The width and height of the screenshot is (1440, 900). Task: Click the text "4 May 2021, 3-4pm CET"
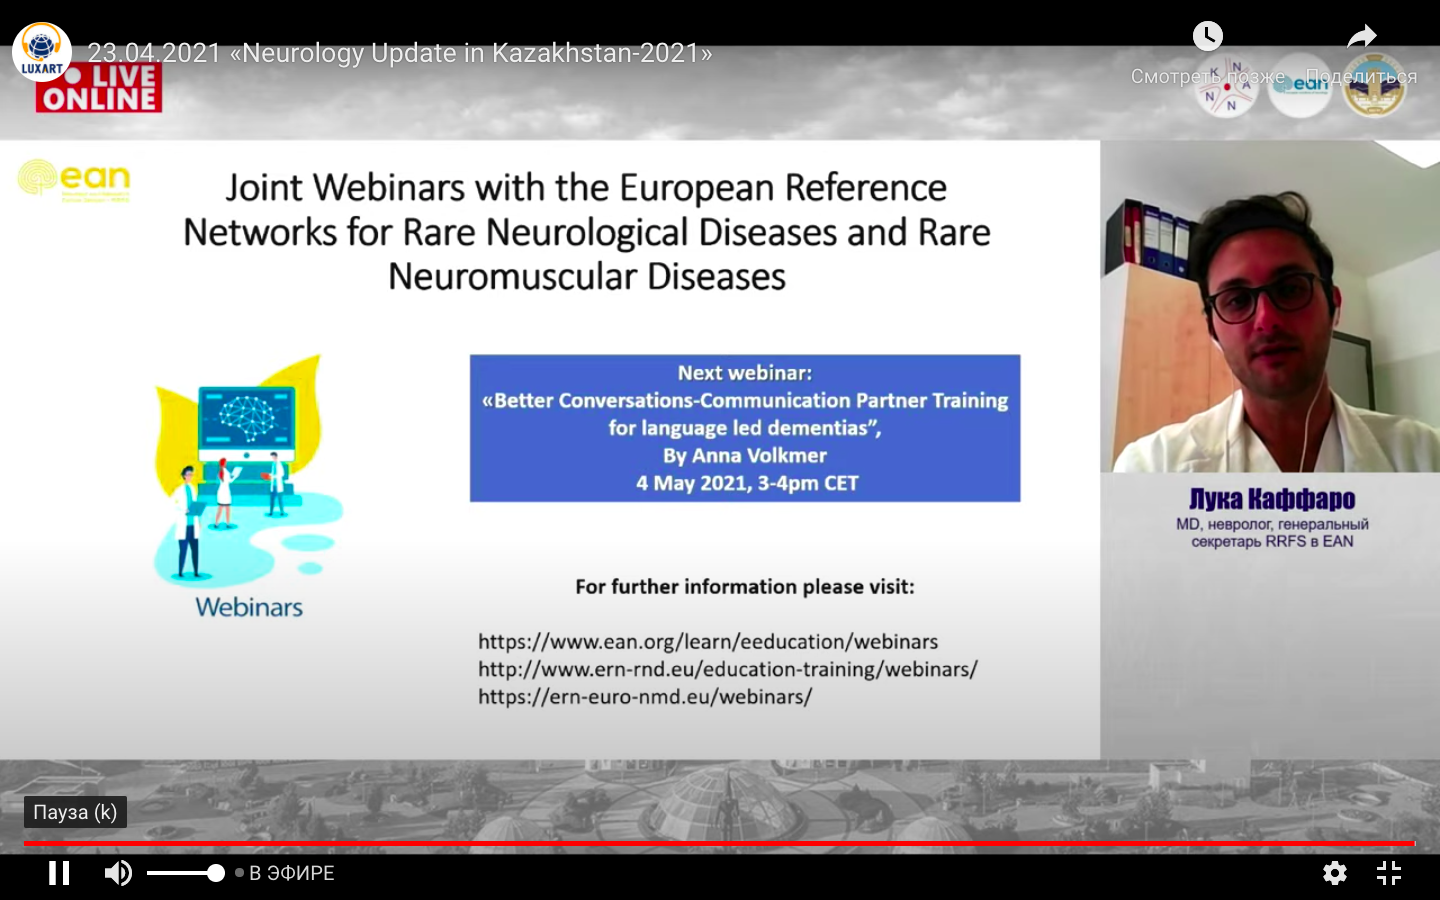747,484
